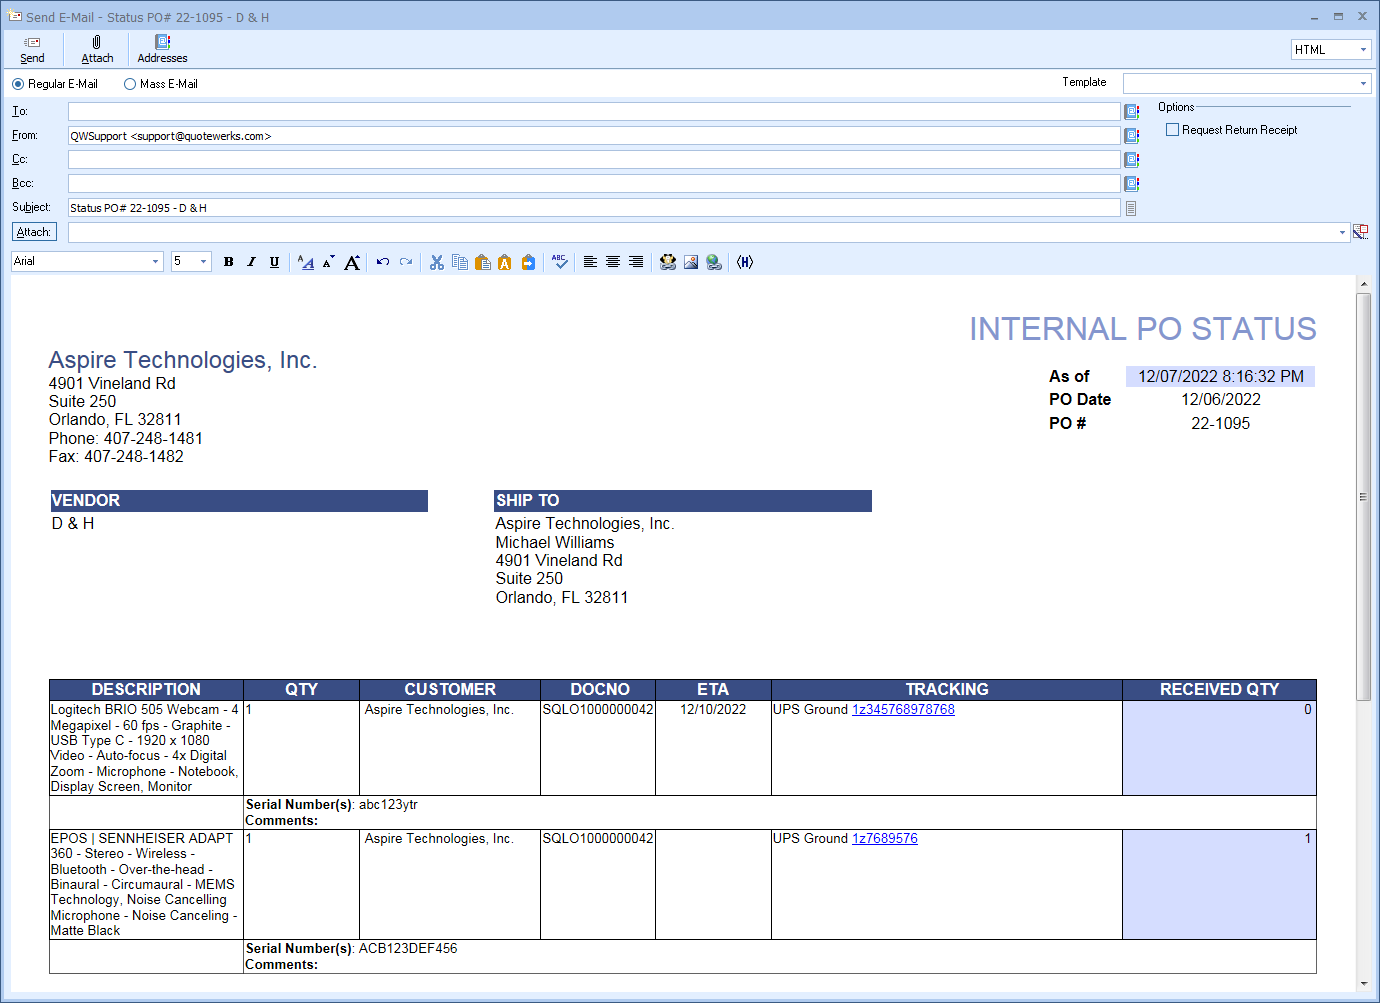Click into the Cc field
This screenshot has height=1003, width=1380.
(x=594, y=160)
